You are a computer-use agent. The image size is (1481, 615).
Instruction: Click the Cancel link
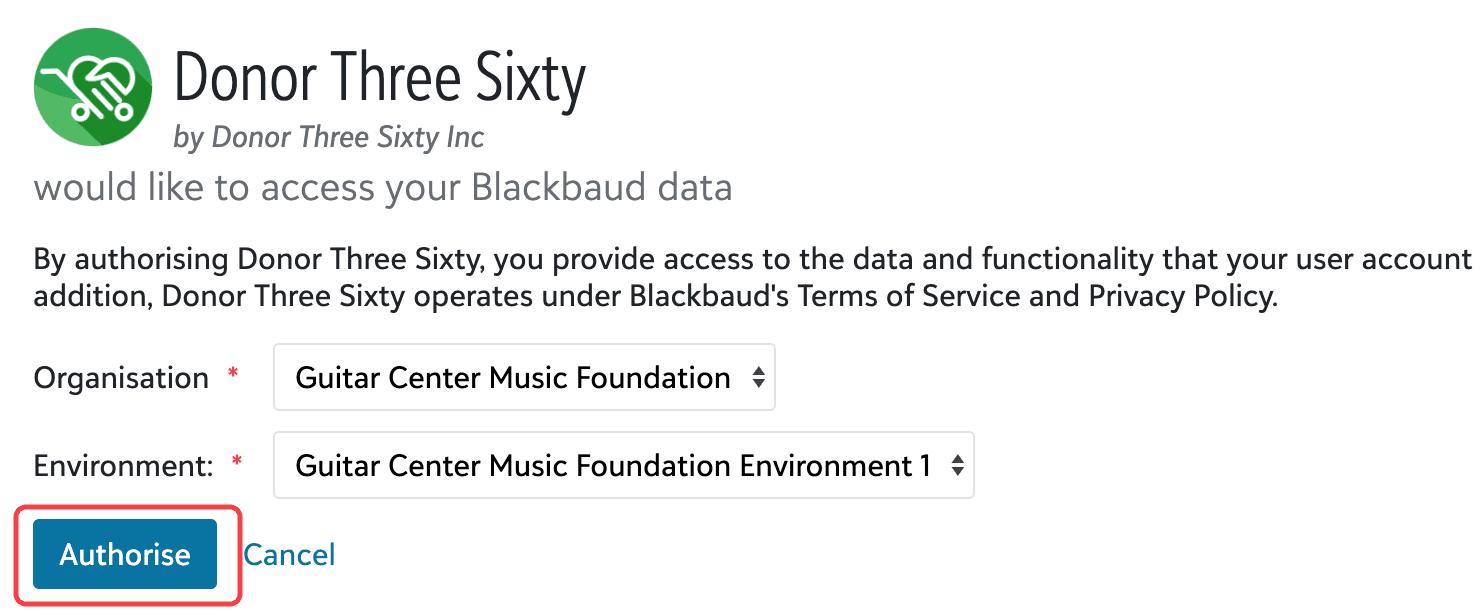pyautogui.click(x=289, y=554)
